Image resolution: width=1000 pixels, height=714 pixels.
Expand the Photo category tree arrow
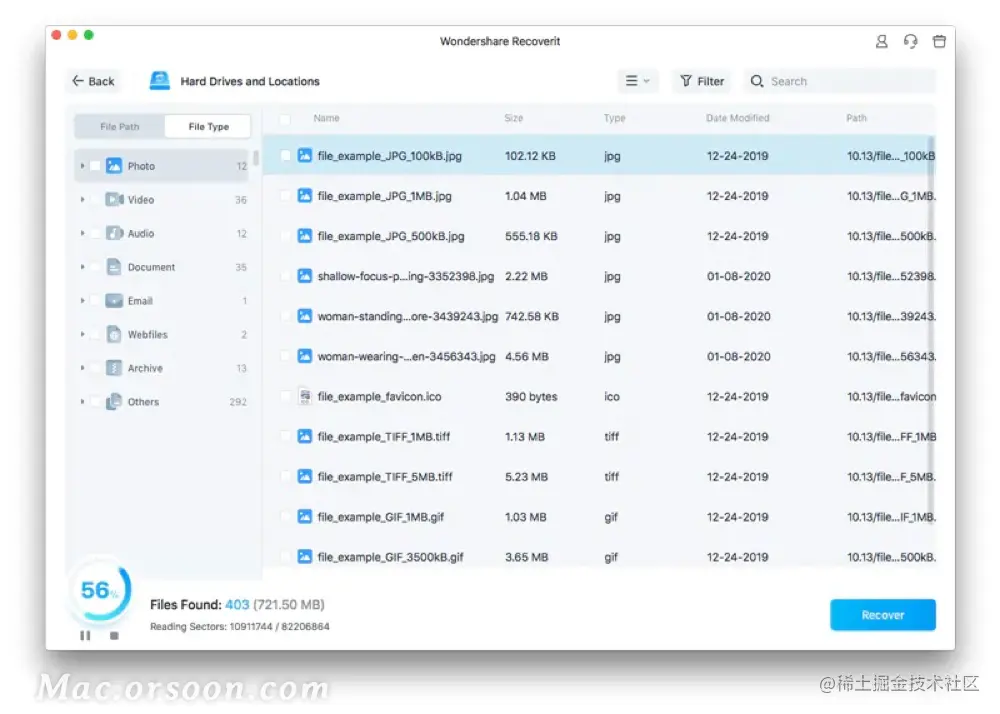82,166
